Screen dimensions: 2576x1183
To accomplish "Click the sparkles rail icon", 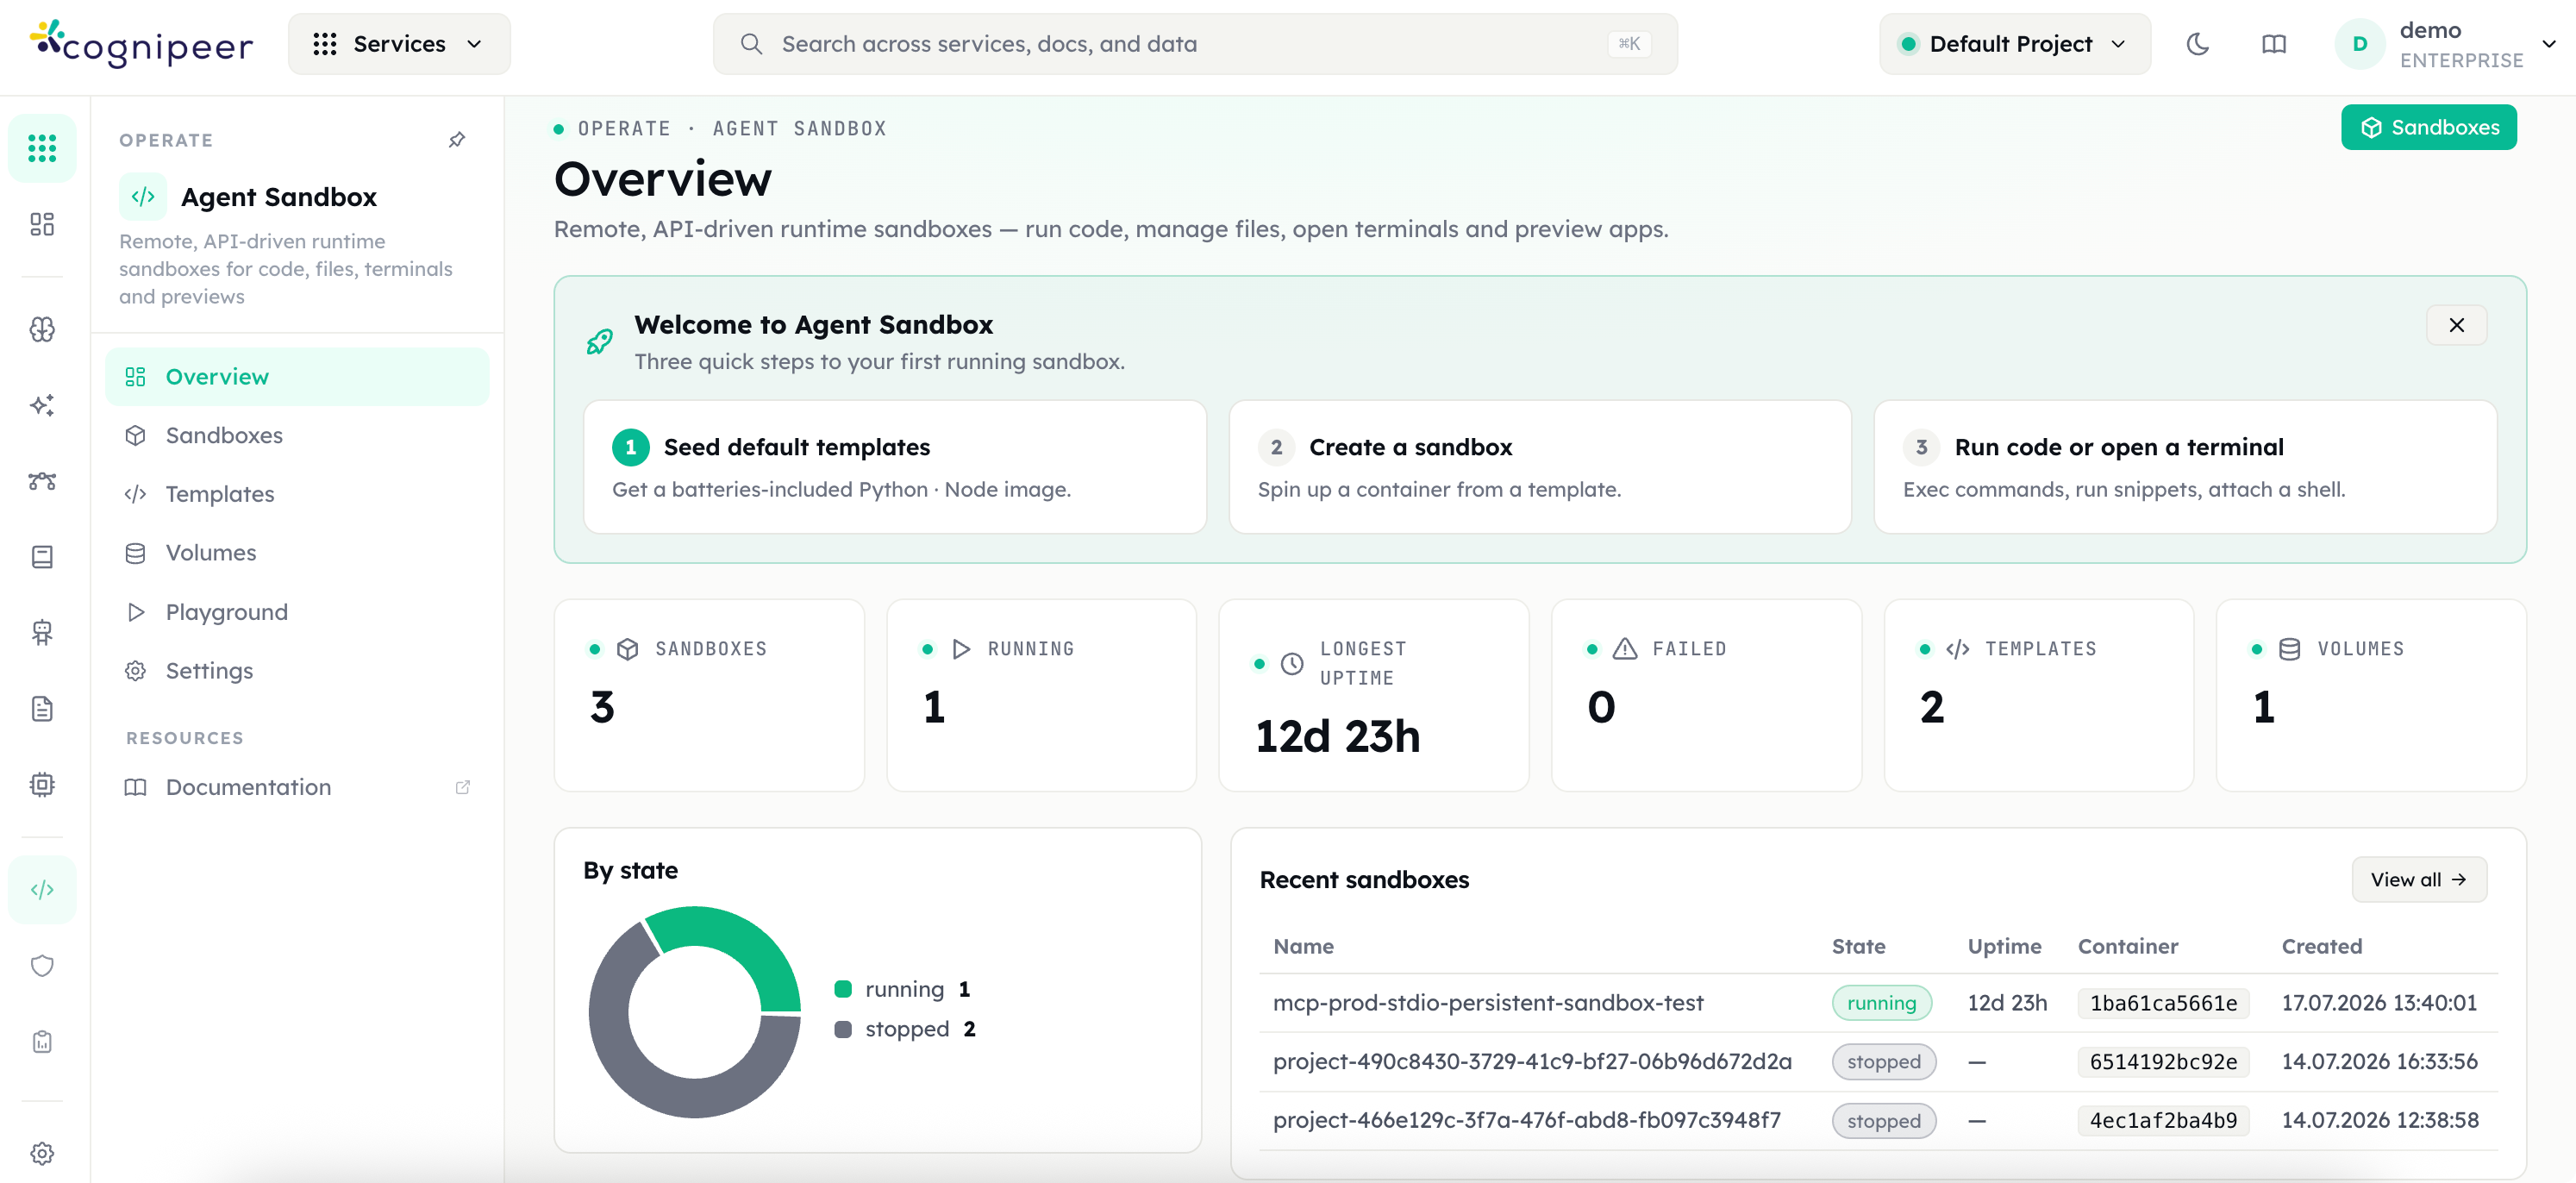I will tap(42, 405).
